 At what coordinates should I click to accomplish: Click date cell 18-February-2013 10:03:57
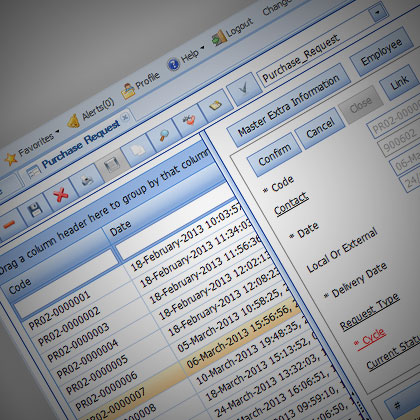coord(187,238)
